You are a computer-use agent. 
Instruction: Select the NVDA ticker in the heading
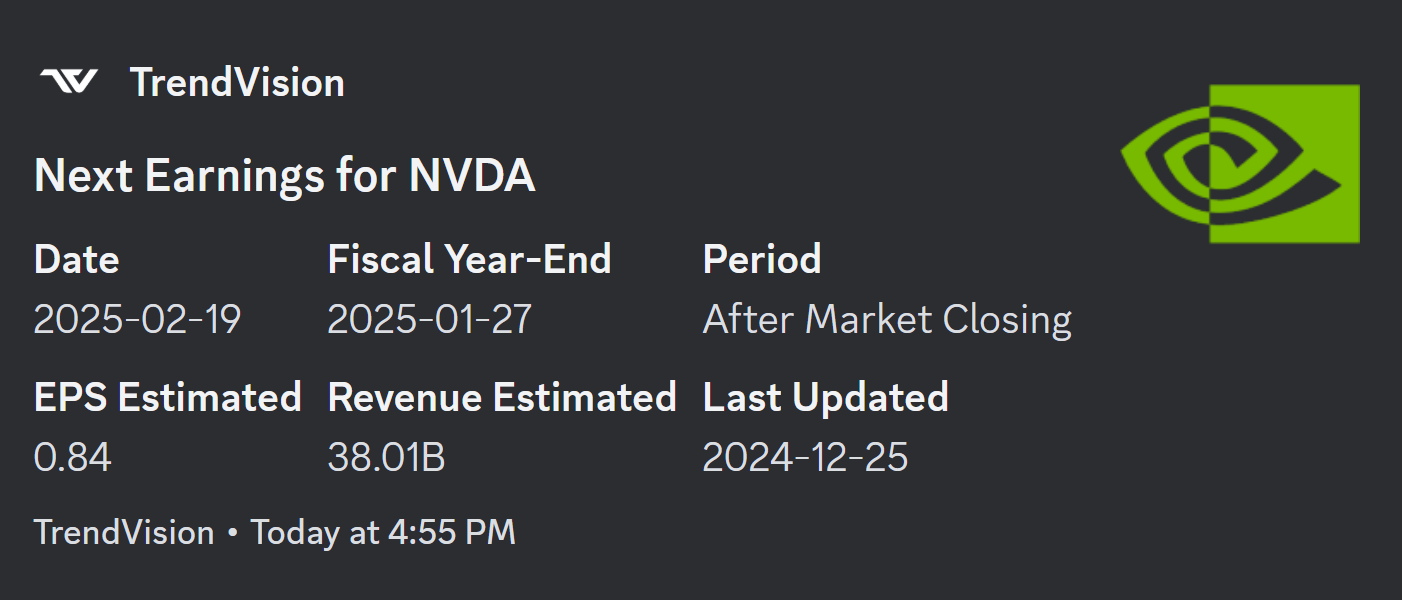(472, 176)
